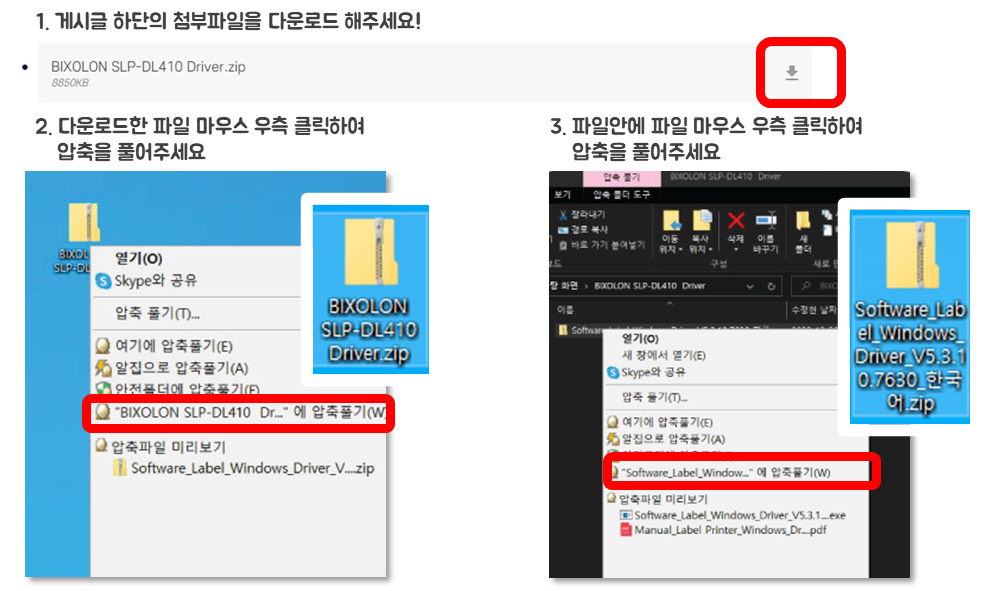Open the 압축 폴더 도구 ribbon tab

click(622, 194)
